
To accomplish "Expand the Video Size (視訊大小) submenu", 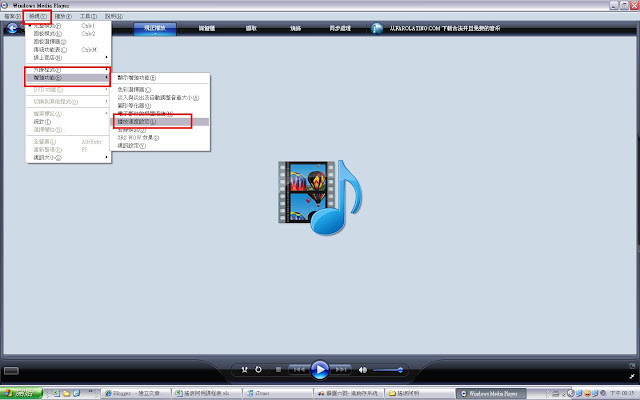I will tap(68, 158).
